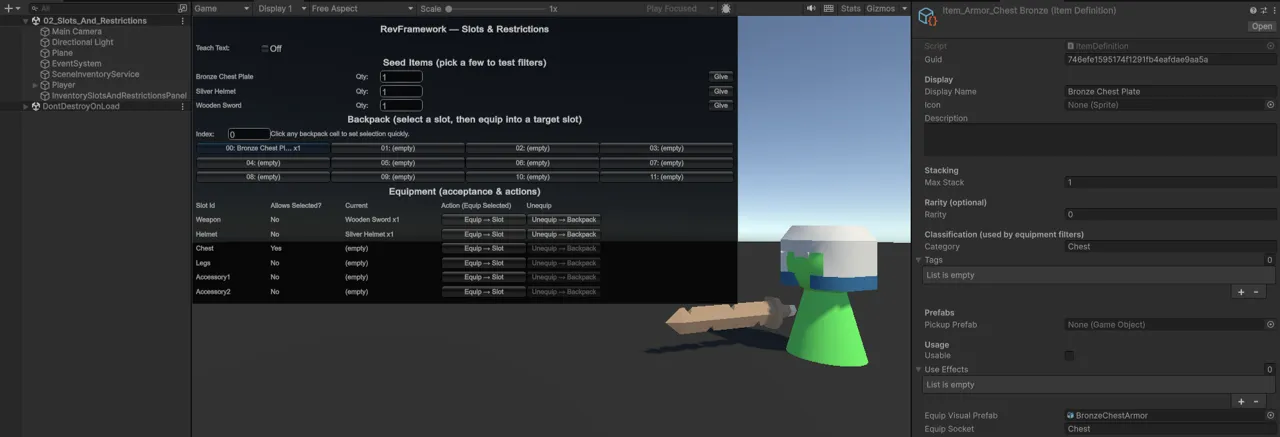
Task: Click Give for Bronze Chest Plate
Action: 721,77
